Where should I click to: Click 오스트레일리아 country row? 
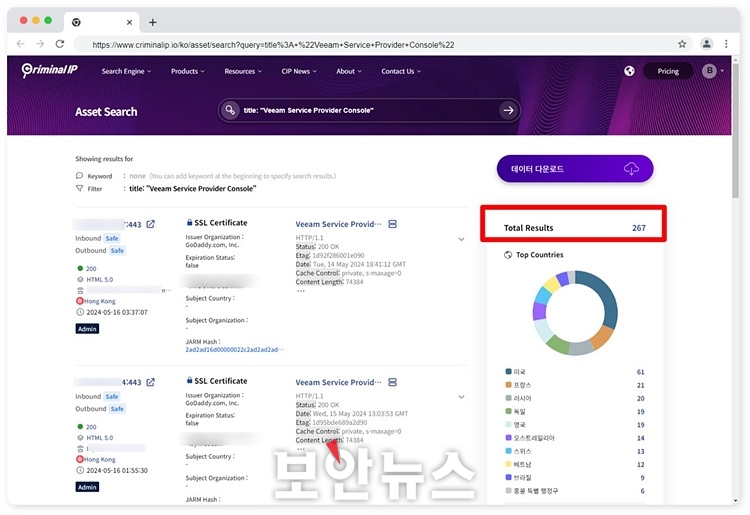(x=575, y=438)
